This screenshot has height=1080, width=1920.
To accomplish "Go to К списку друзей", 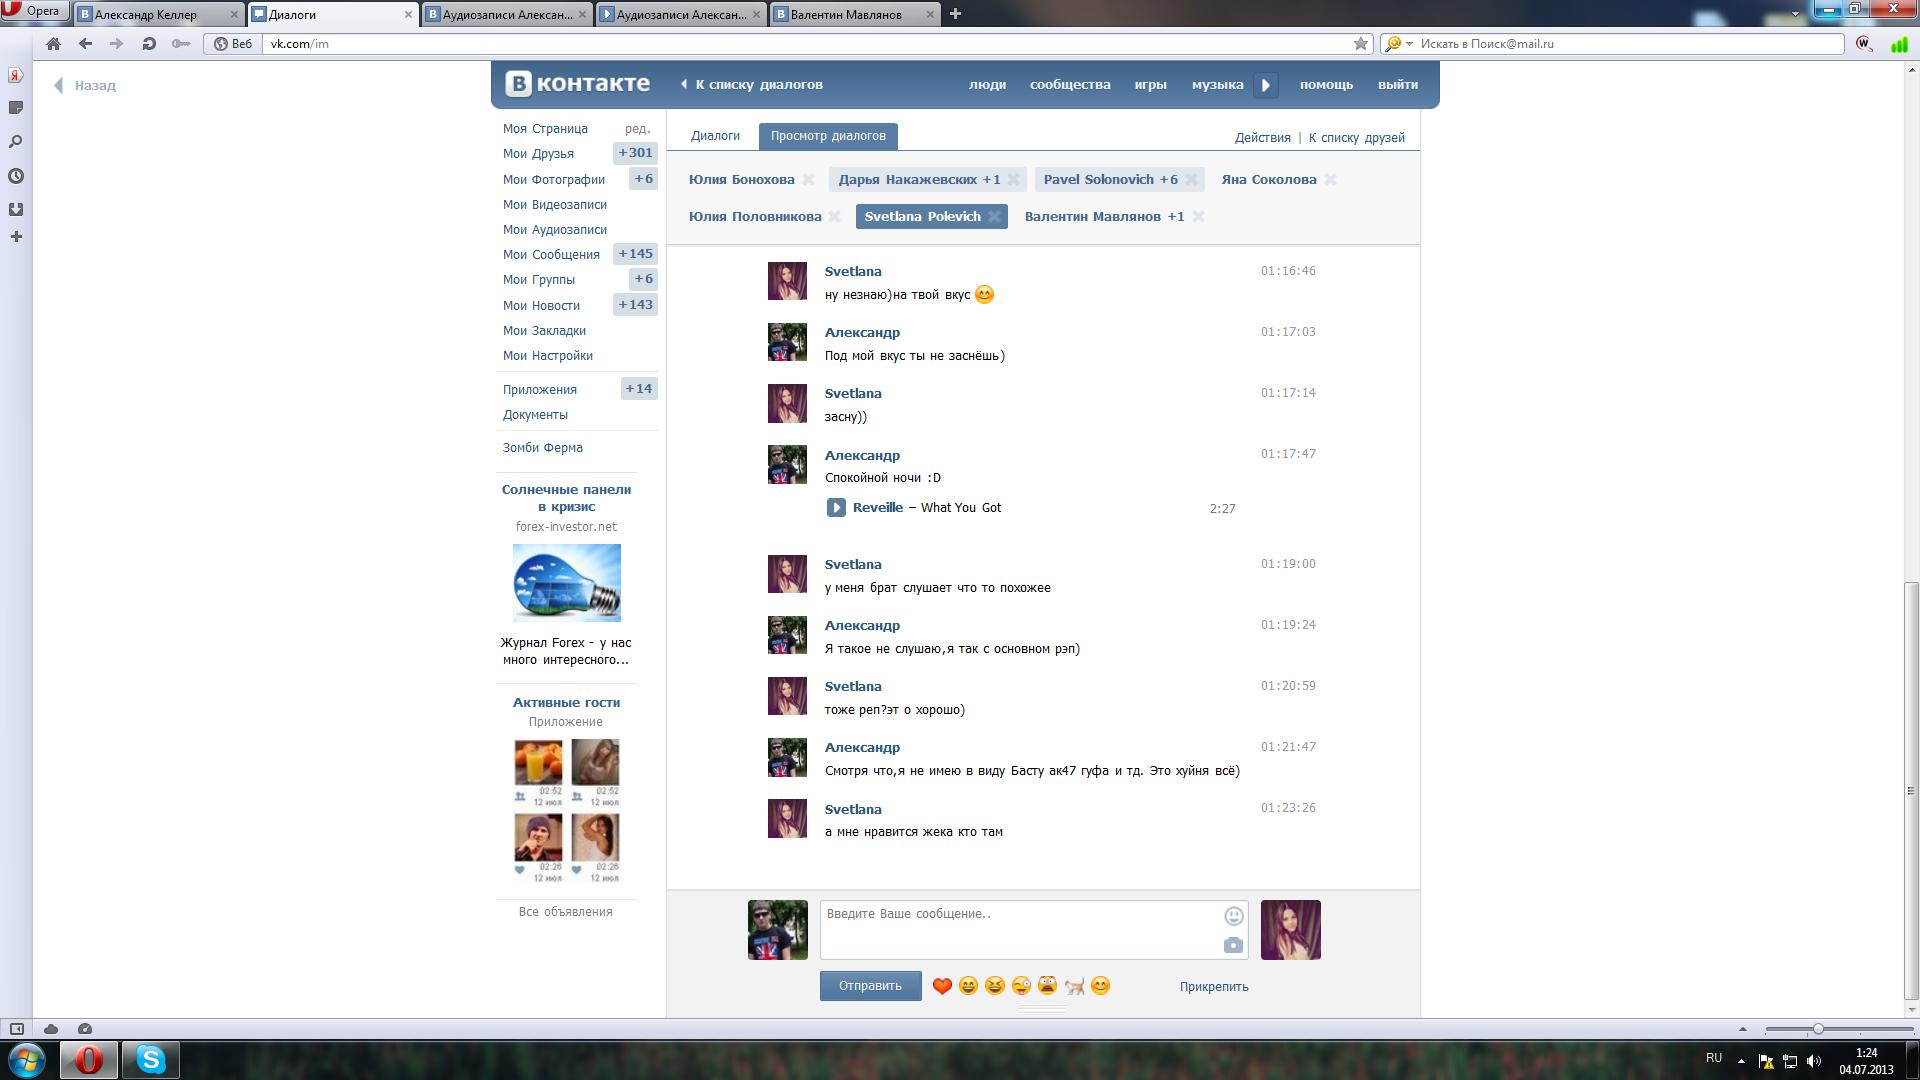I will pos(1356,138).
